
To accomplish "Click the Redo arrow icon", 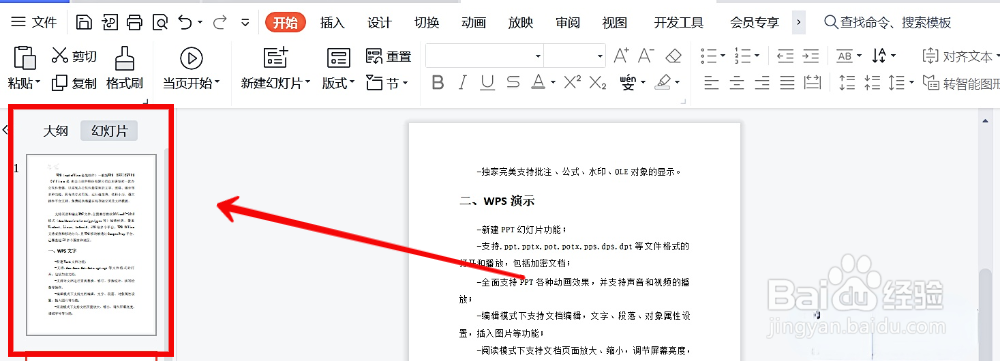I will coord(219,23).
